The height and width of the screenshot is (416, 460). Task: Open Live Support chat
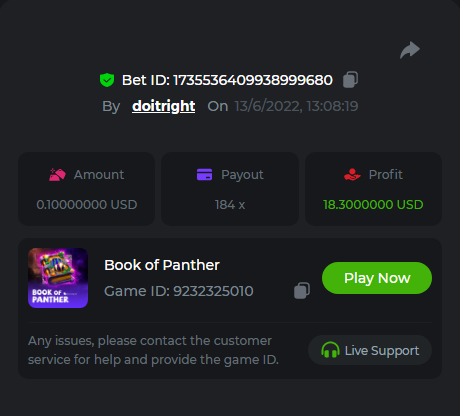pyautogui.click(x=370, y=350)
